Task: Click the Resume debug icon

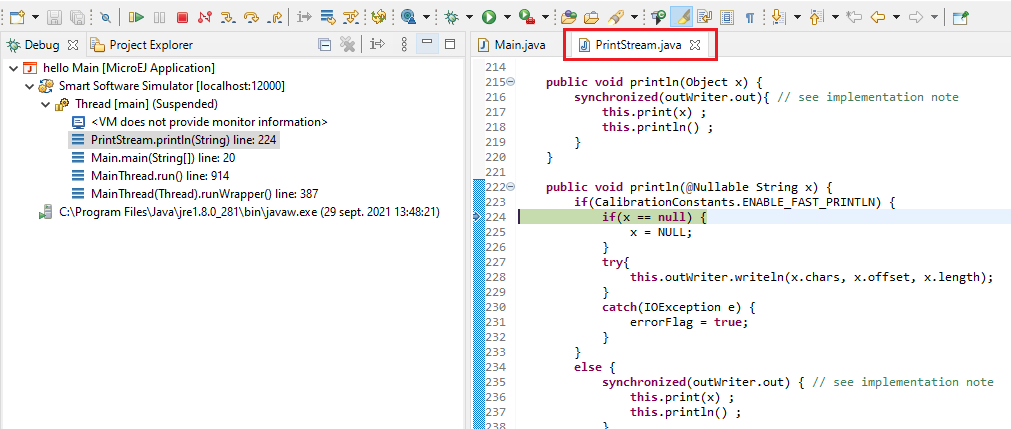Action: tap(136, 17)
